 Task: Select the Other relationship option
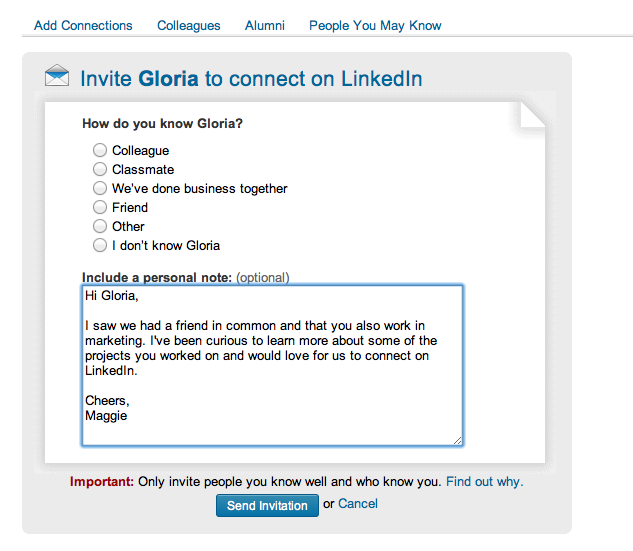[100, 226]
